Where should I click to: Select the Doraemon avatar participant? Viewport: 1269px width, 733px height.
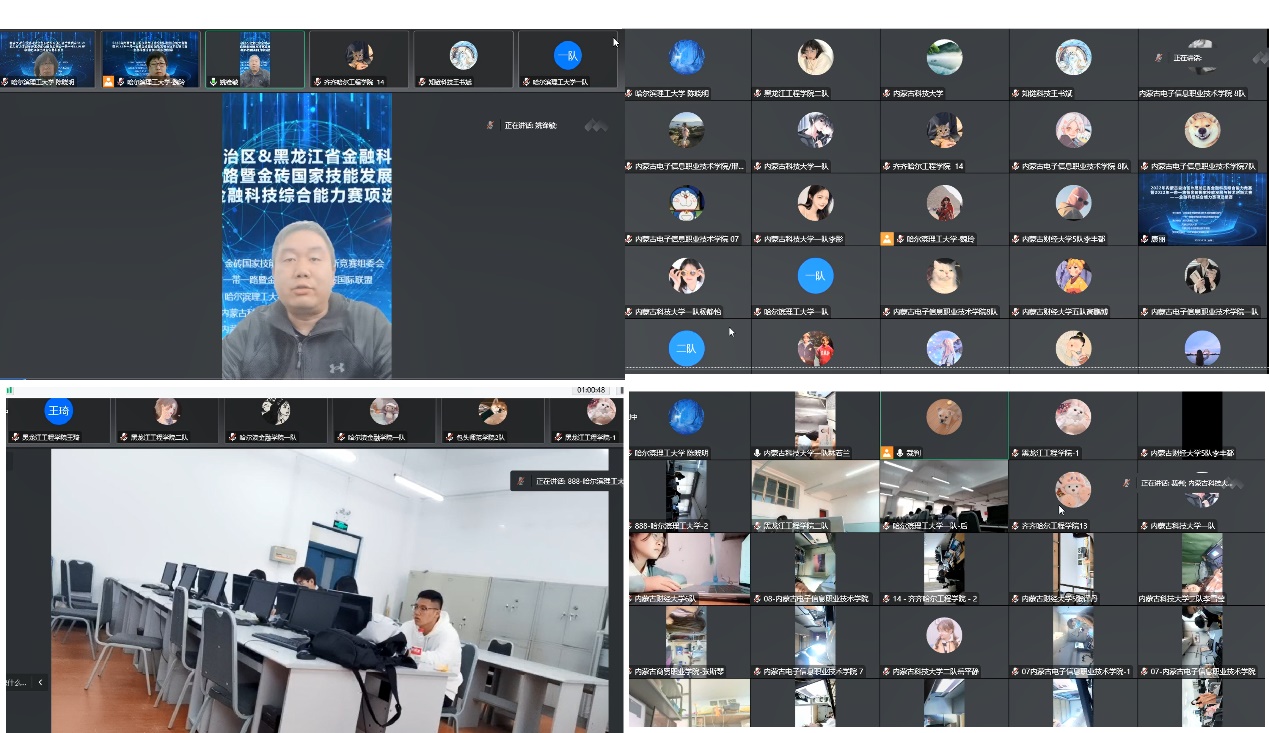click(686, 203)
